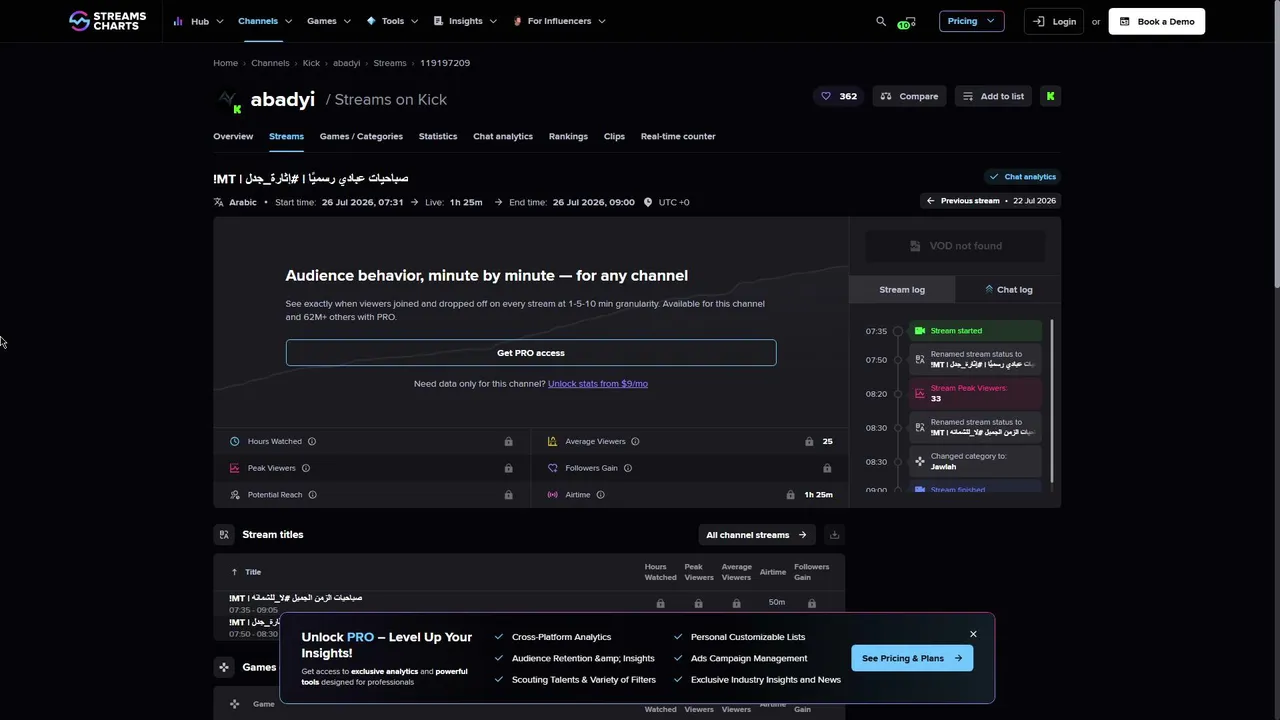Image resolution: width=1280 pixels, height=720 pixels.
Task: Click the Chat analytics badge near title
Action: tap(1022, 177)
